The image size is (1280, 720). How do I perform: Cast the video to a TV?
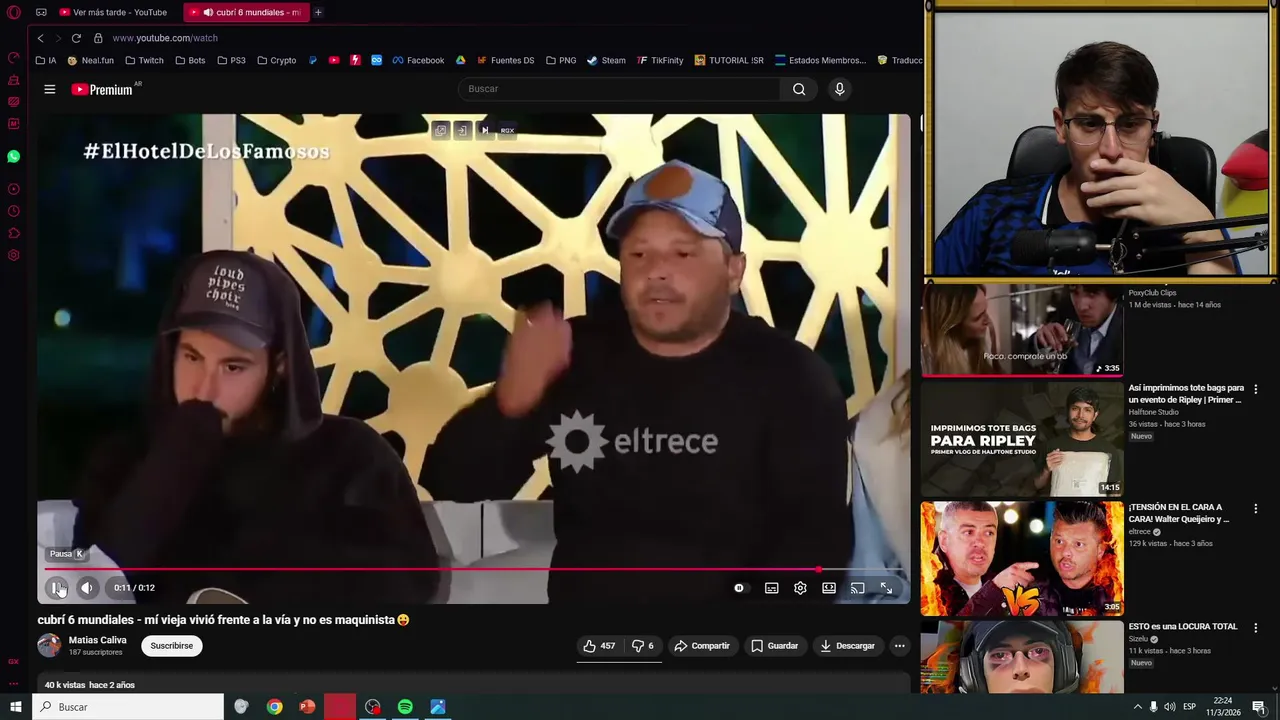point(857,588)
